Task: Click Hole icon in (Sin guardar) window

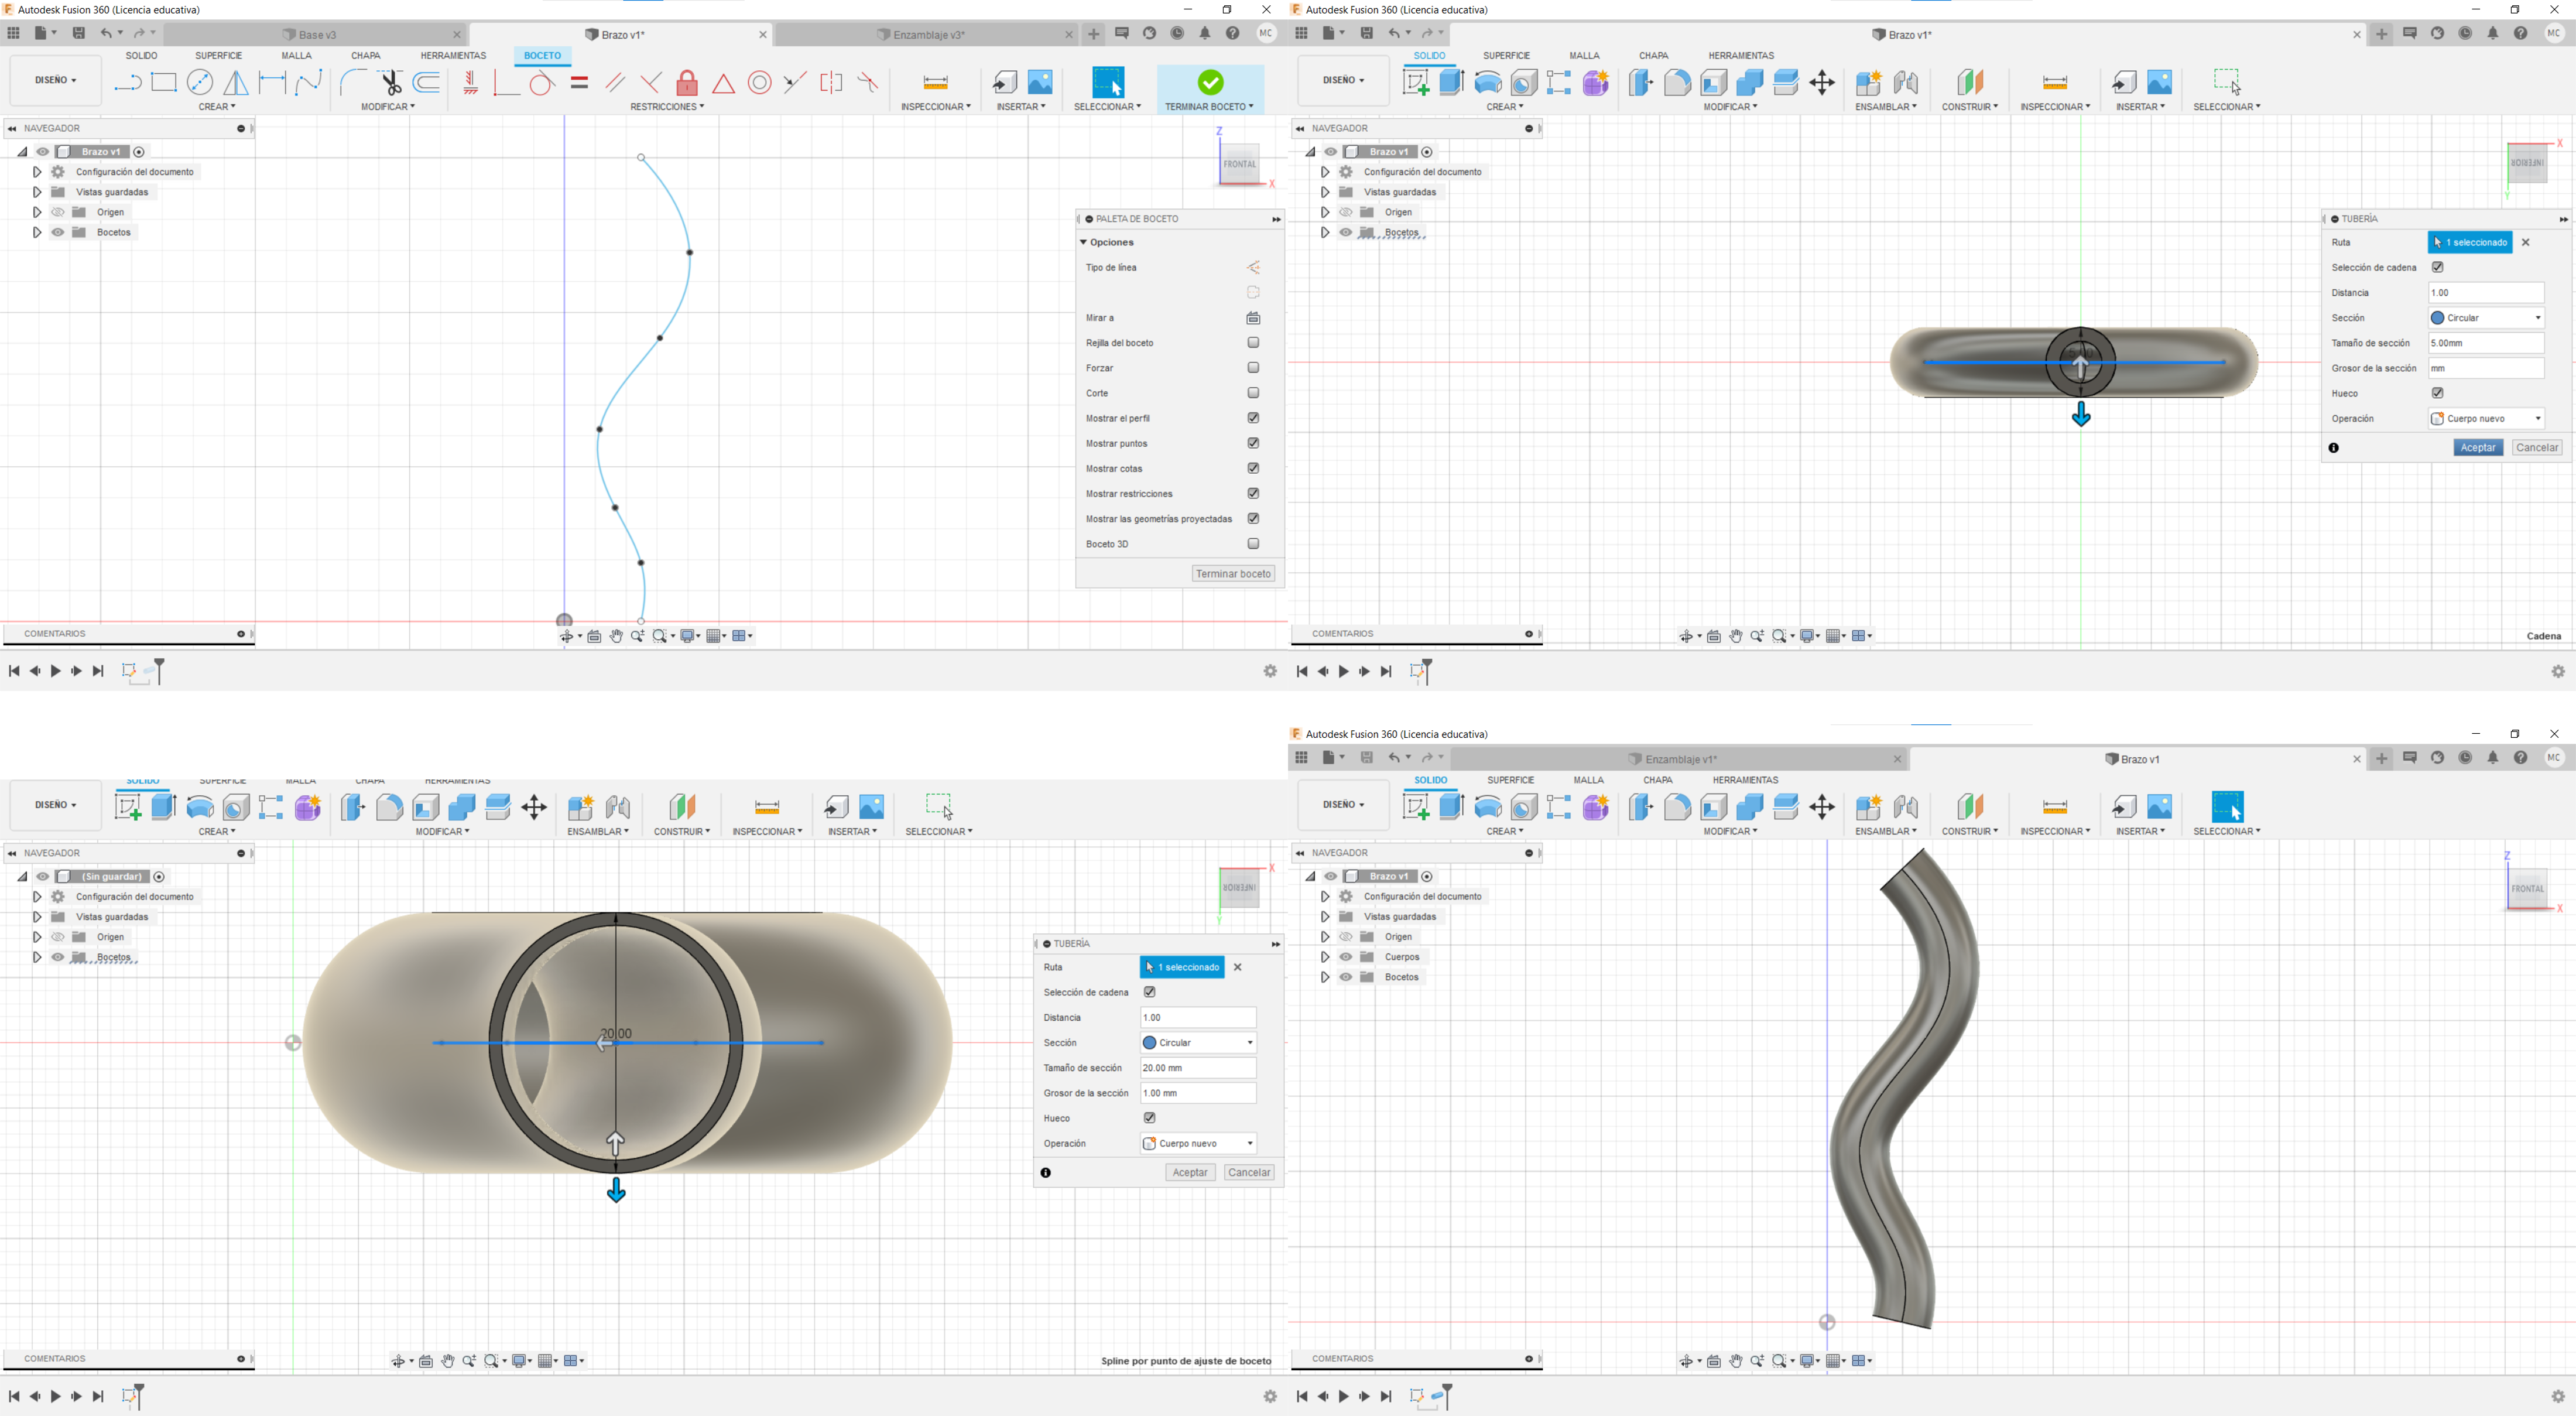Action: coord(236,808)
